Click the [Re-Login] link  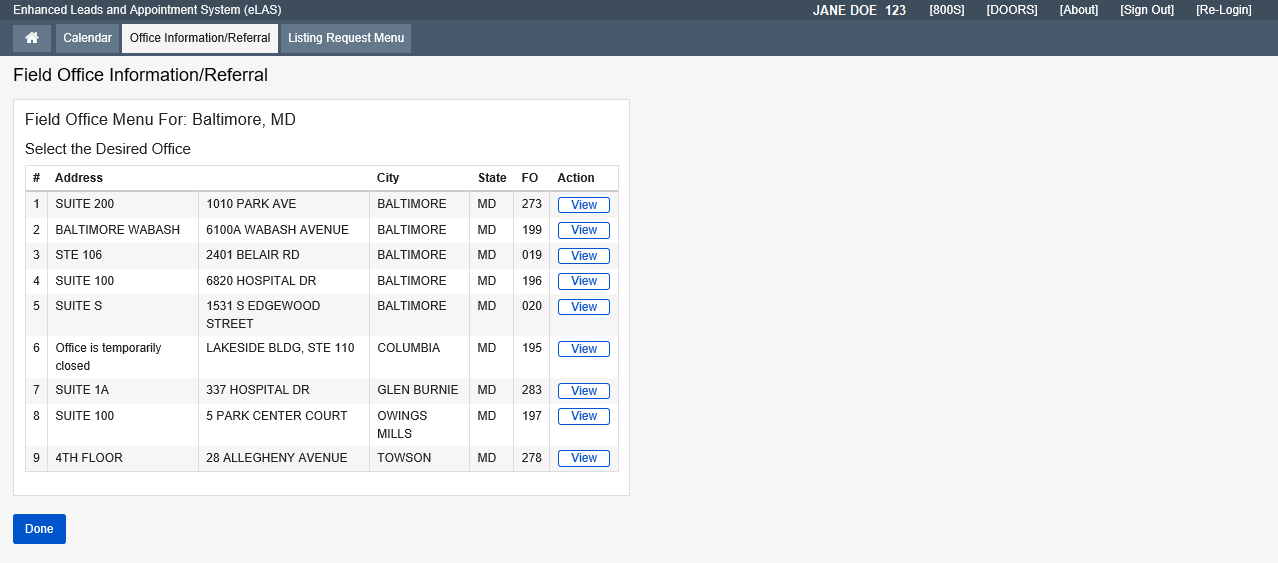pyautogui.click(x=1223, y=10)
